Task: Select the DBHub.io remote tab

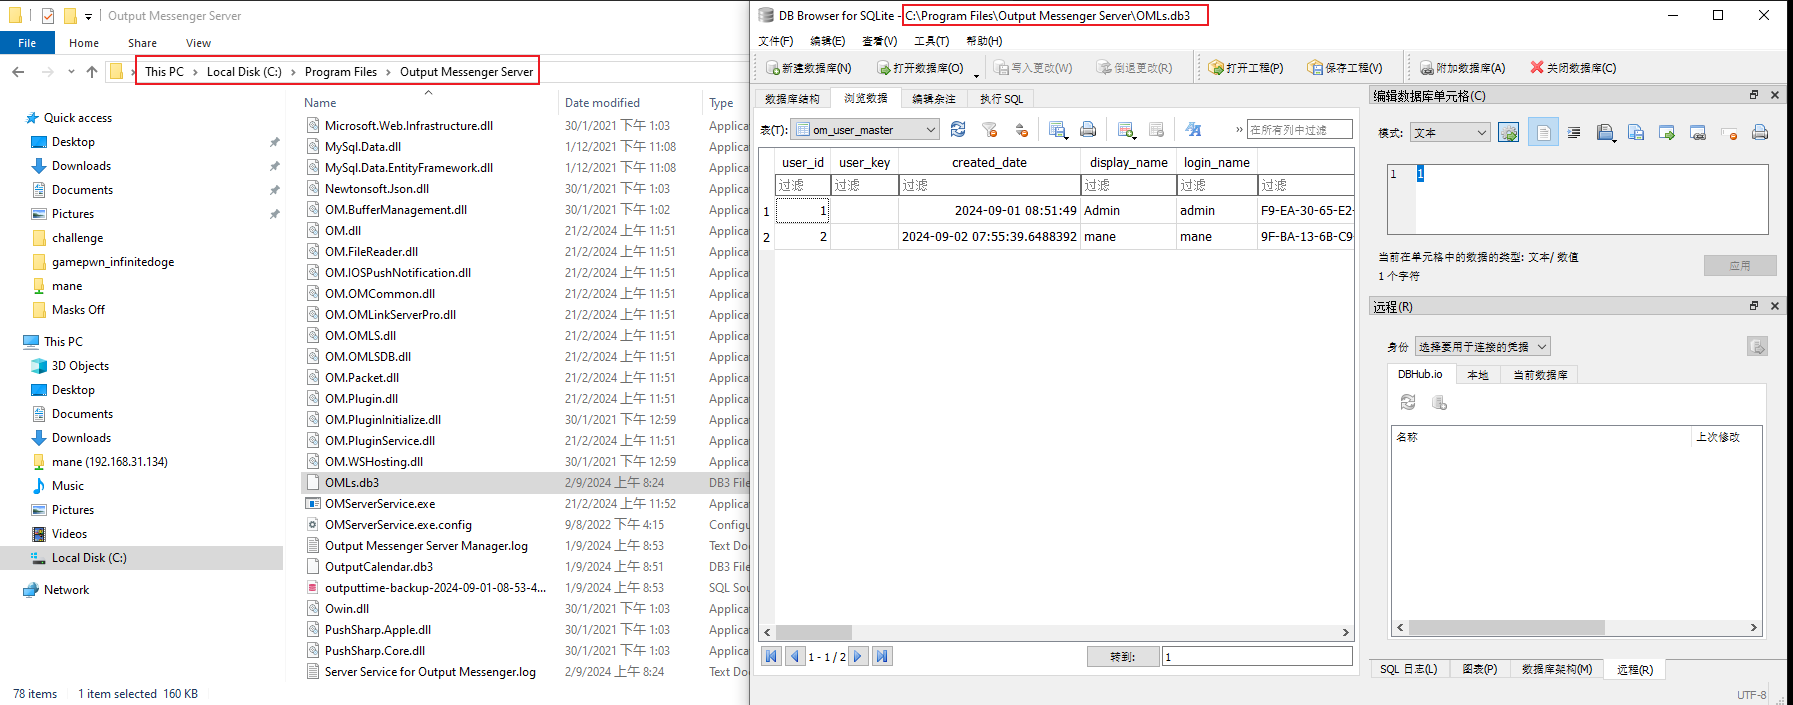Action: [x=1420, y=374]
